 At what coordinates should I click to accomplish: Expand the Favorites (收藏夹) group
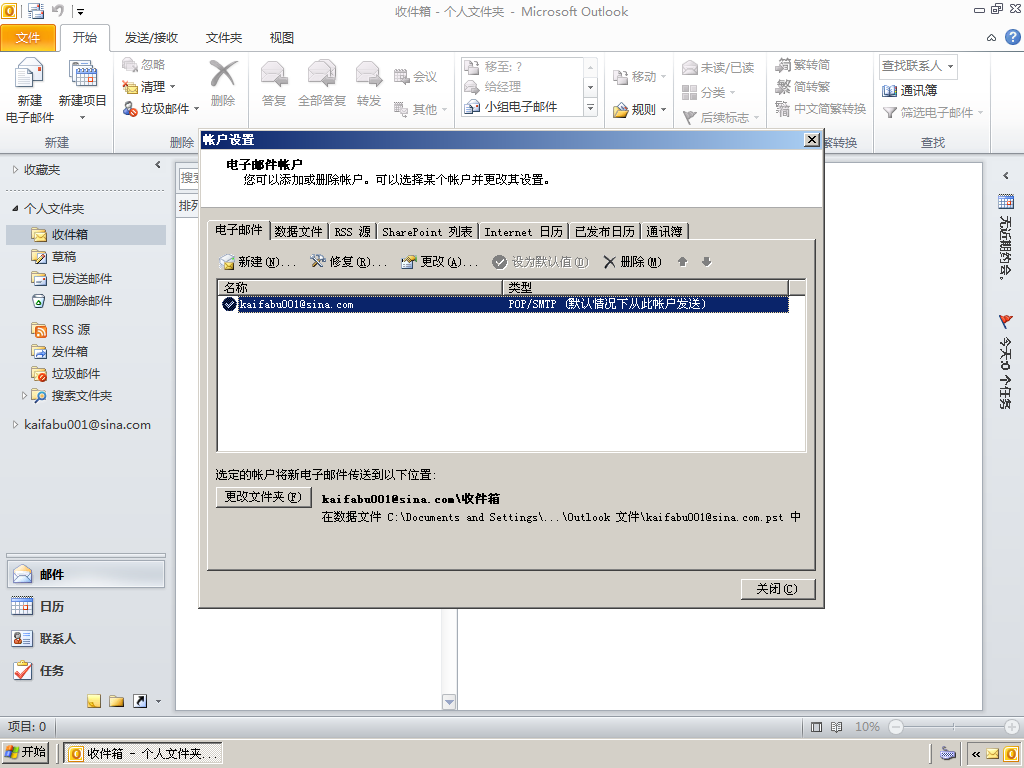(16, 170)
